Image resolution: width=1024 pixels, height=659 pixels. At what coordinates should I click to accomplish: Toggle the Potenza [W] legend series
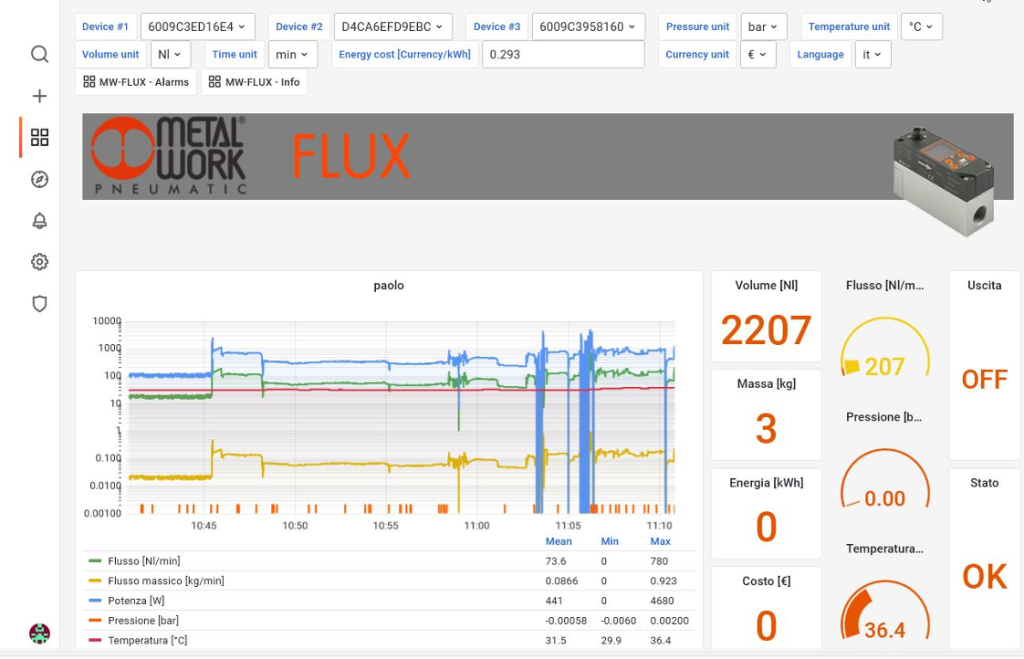[x=136, y=600]
